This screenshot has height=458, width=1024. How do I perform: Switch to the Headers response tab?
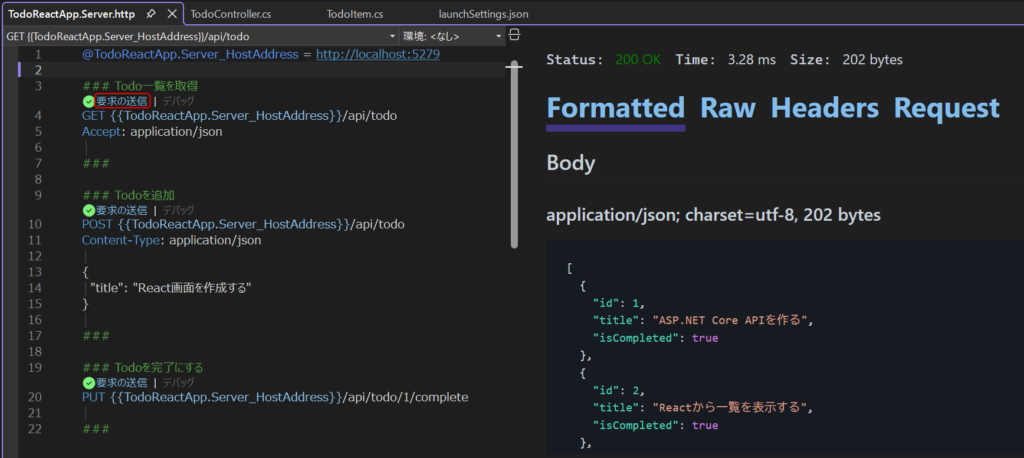click(824, 108)
